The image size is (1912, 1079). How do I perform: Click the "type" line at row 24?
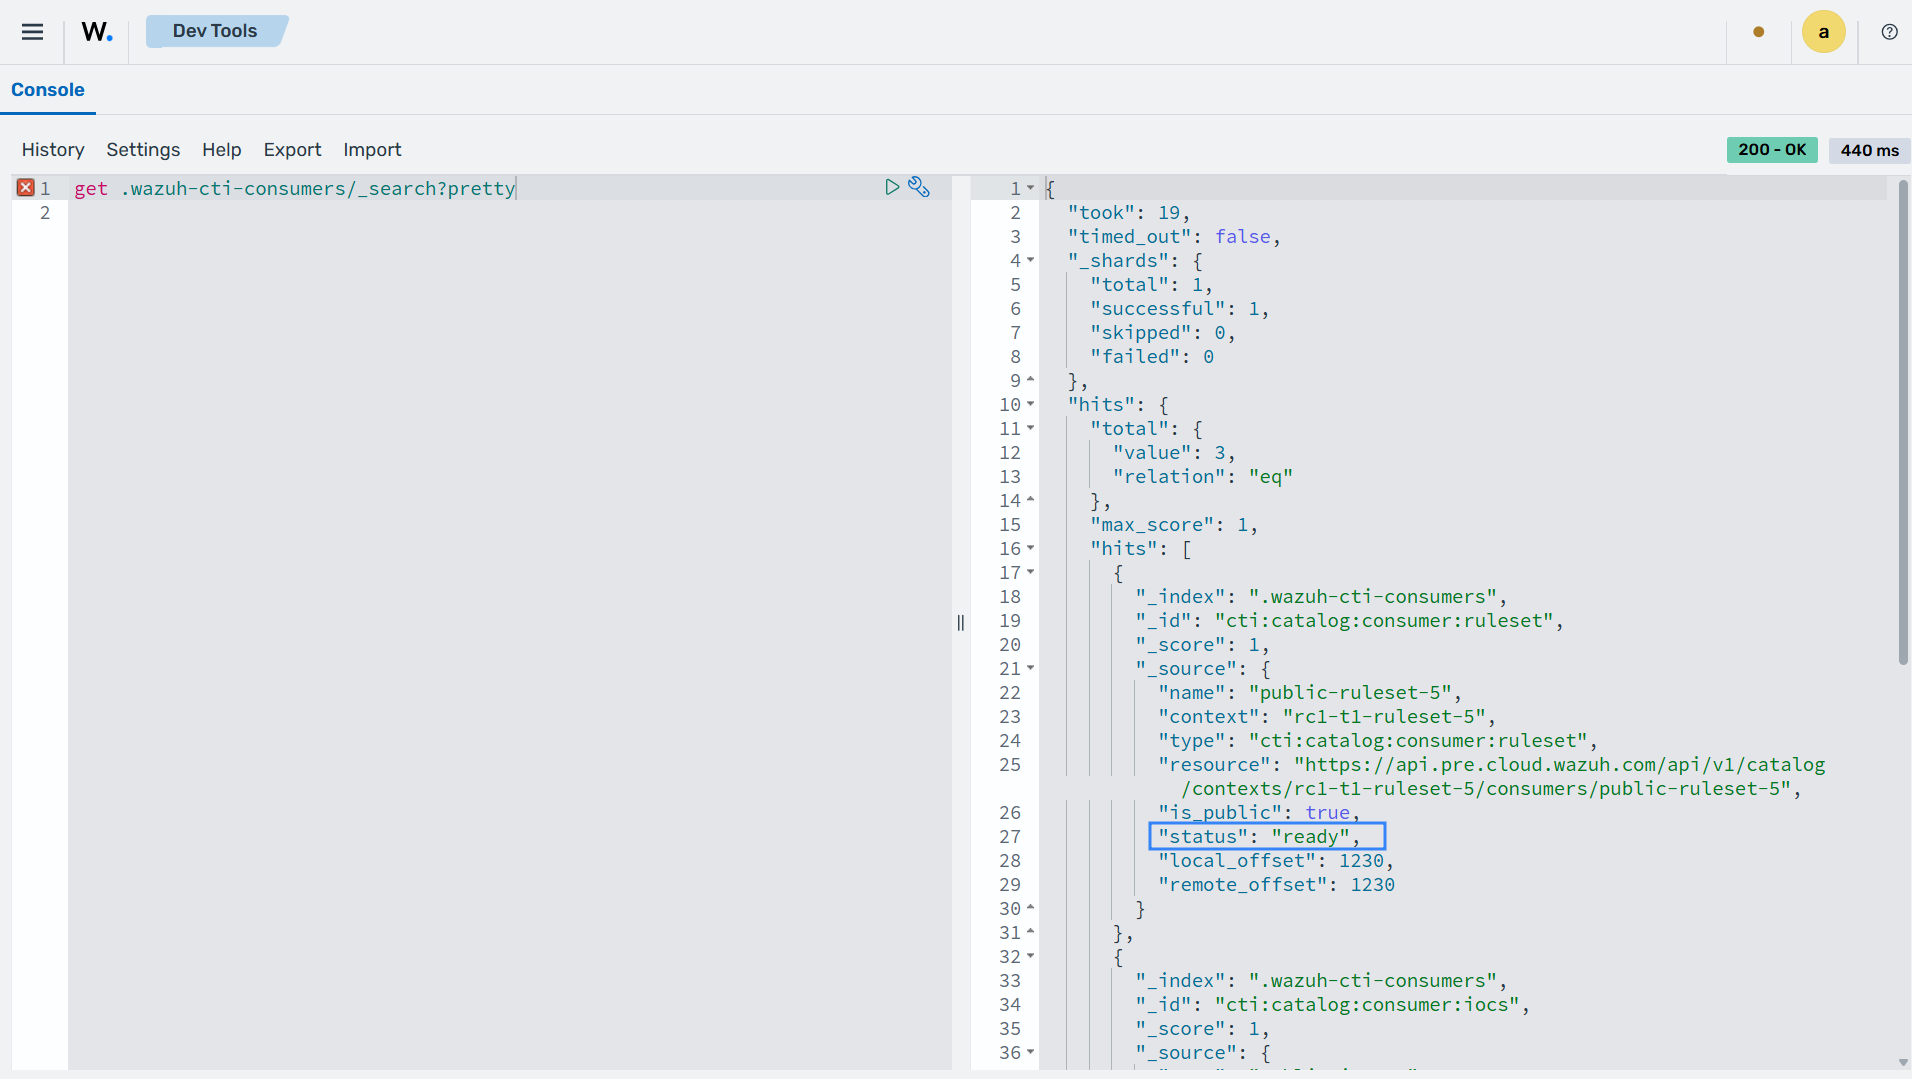tap(1377, 740)
